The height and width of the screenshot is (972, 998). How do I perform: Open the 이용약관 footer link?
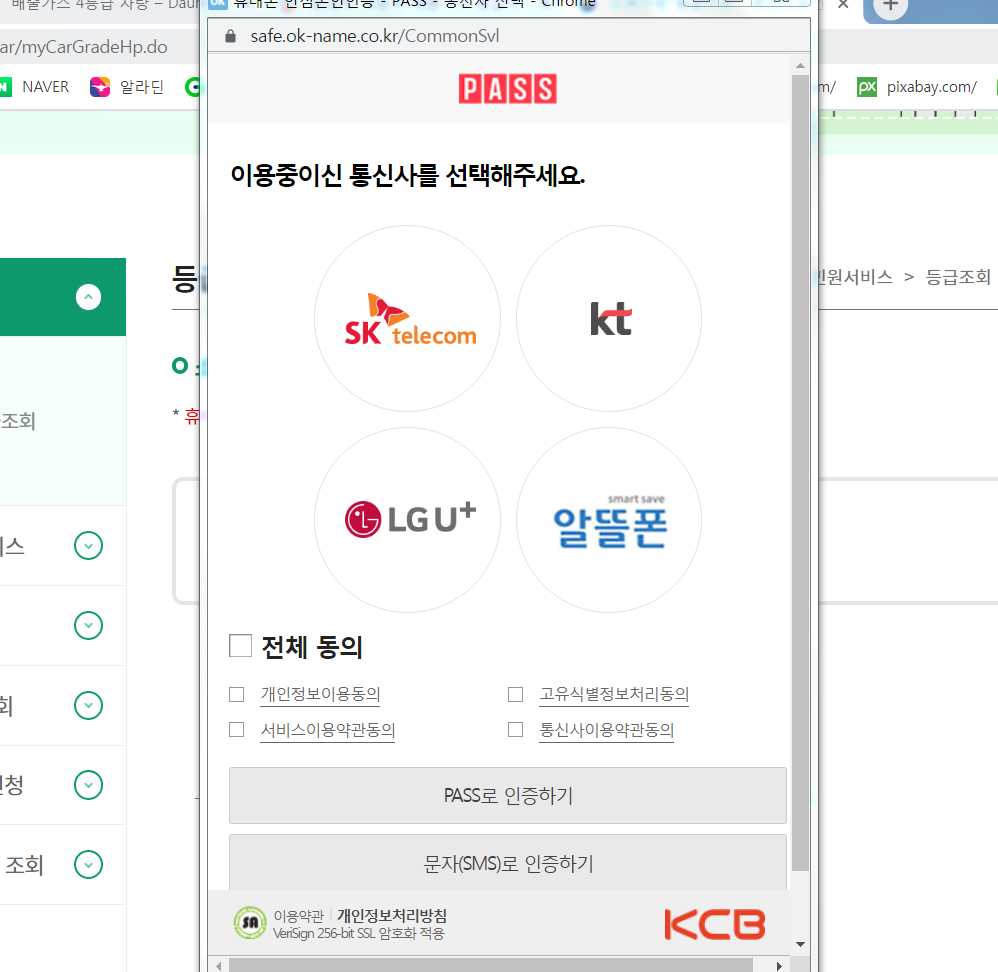point(299,916)
